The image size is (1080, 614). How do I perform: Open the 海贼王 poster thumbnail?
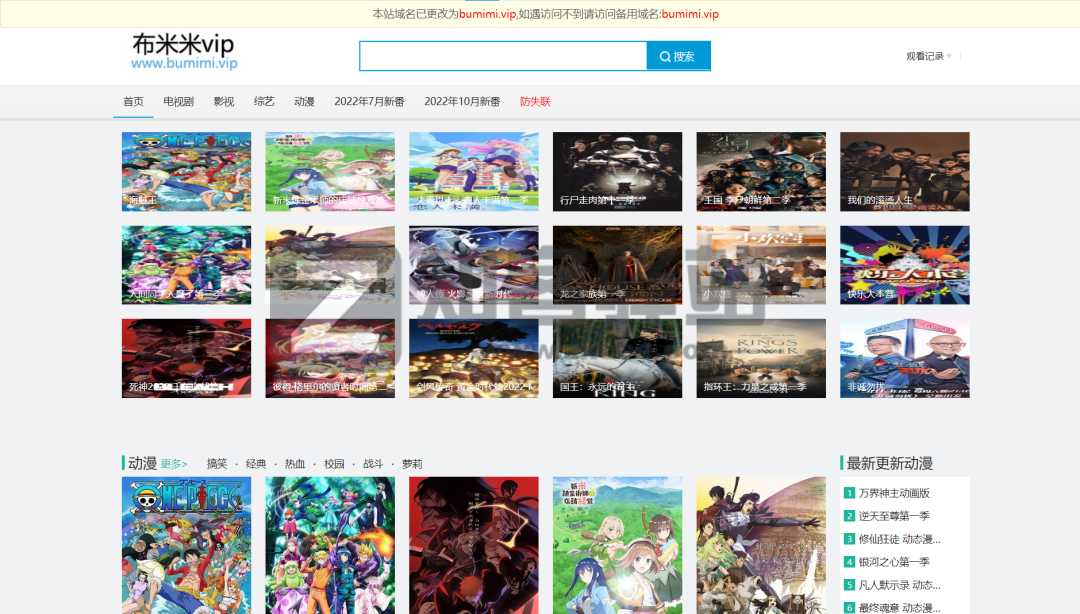pyautogui.click(x=185, y=171)
